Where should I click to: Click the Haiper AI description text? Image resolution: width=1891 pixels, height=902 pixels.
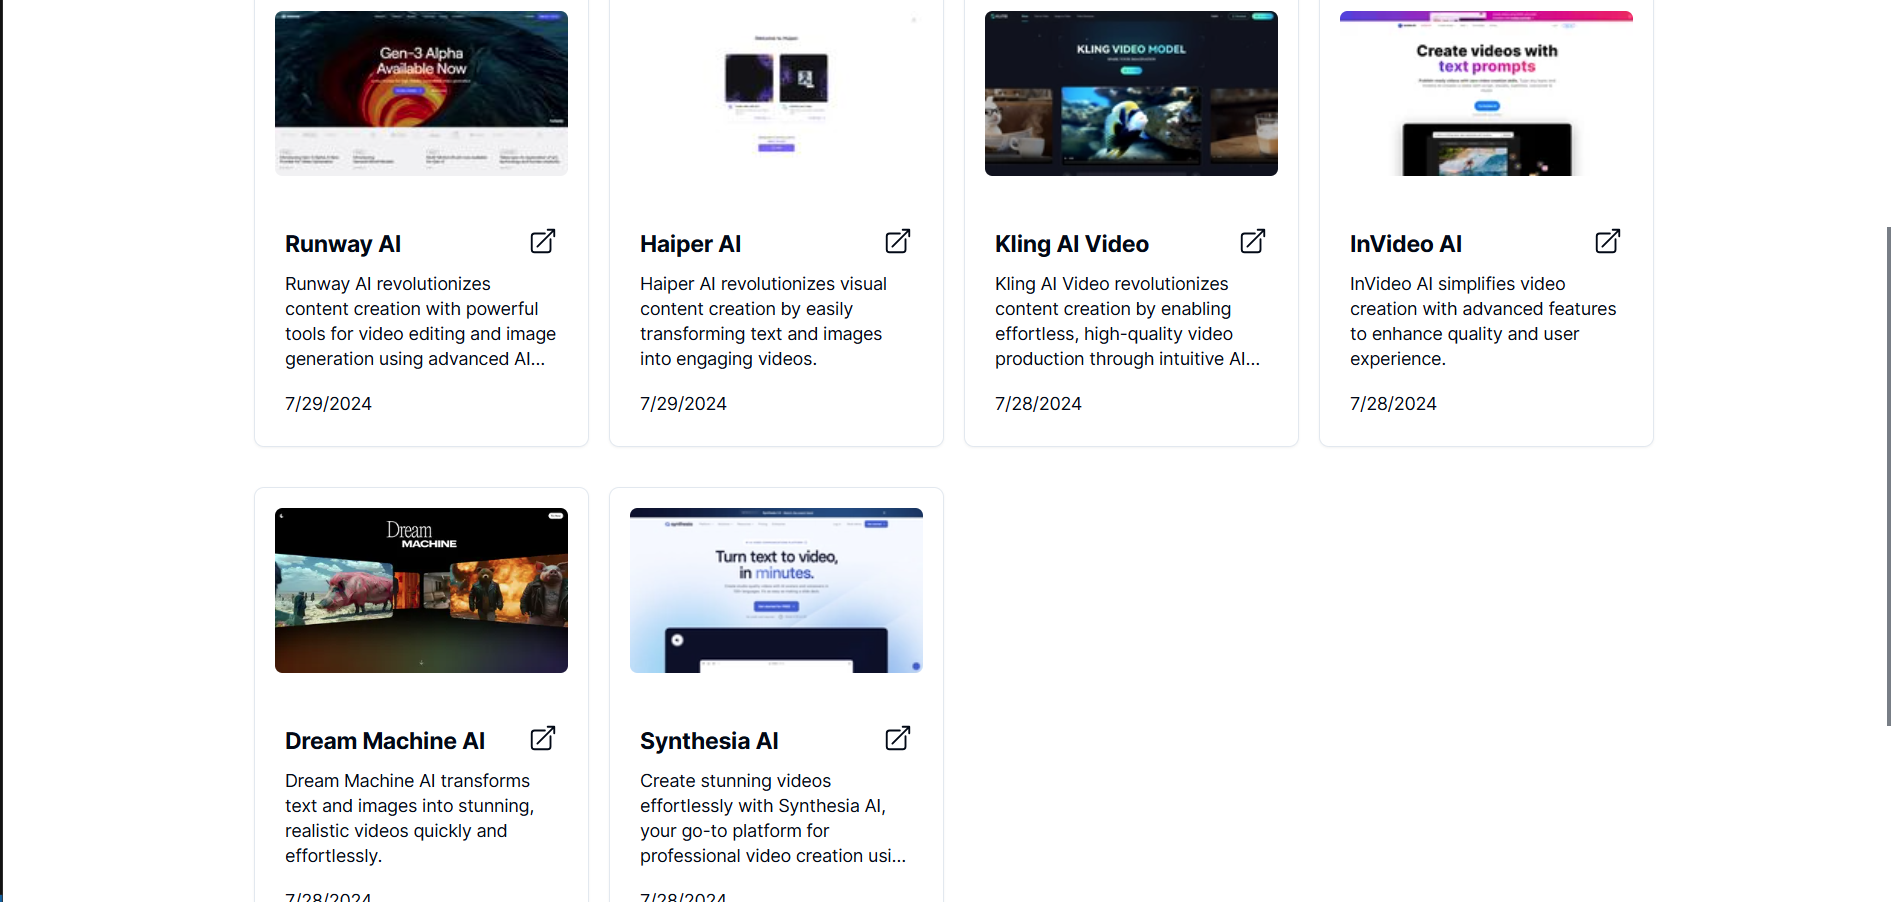[764, 321]
